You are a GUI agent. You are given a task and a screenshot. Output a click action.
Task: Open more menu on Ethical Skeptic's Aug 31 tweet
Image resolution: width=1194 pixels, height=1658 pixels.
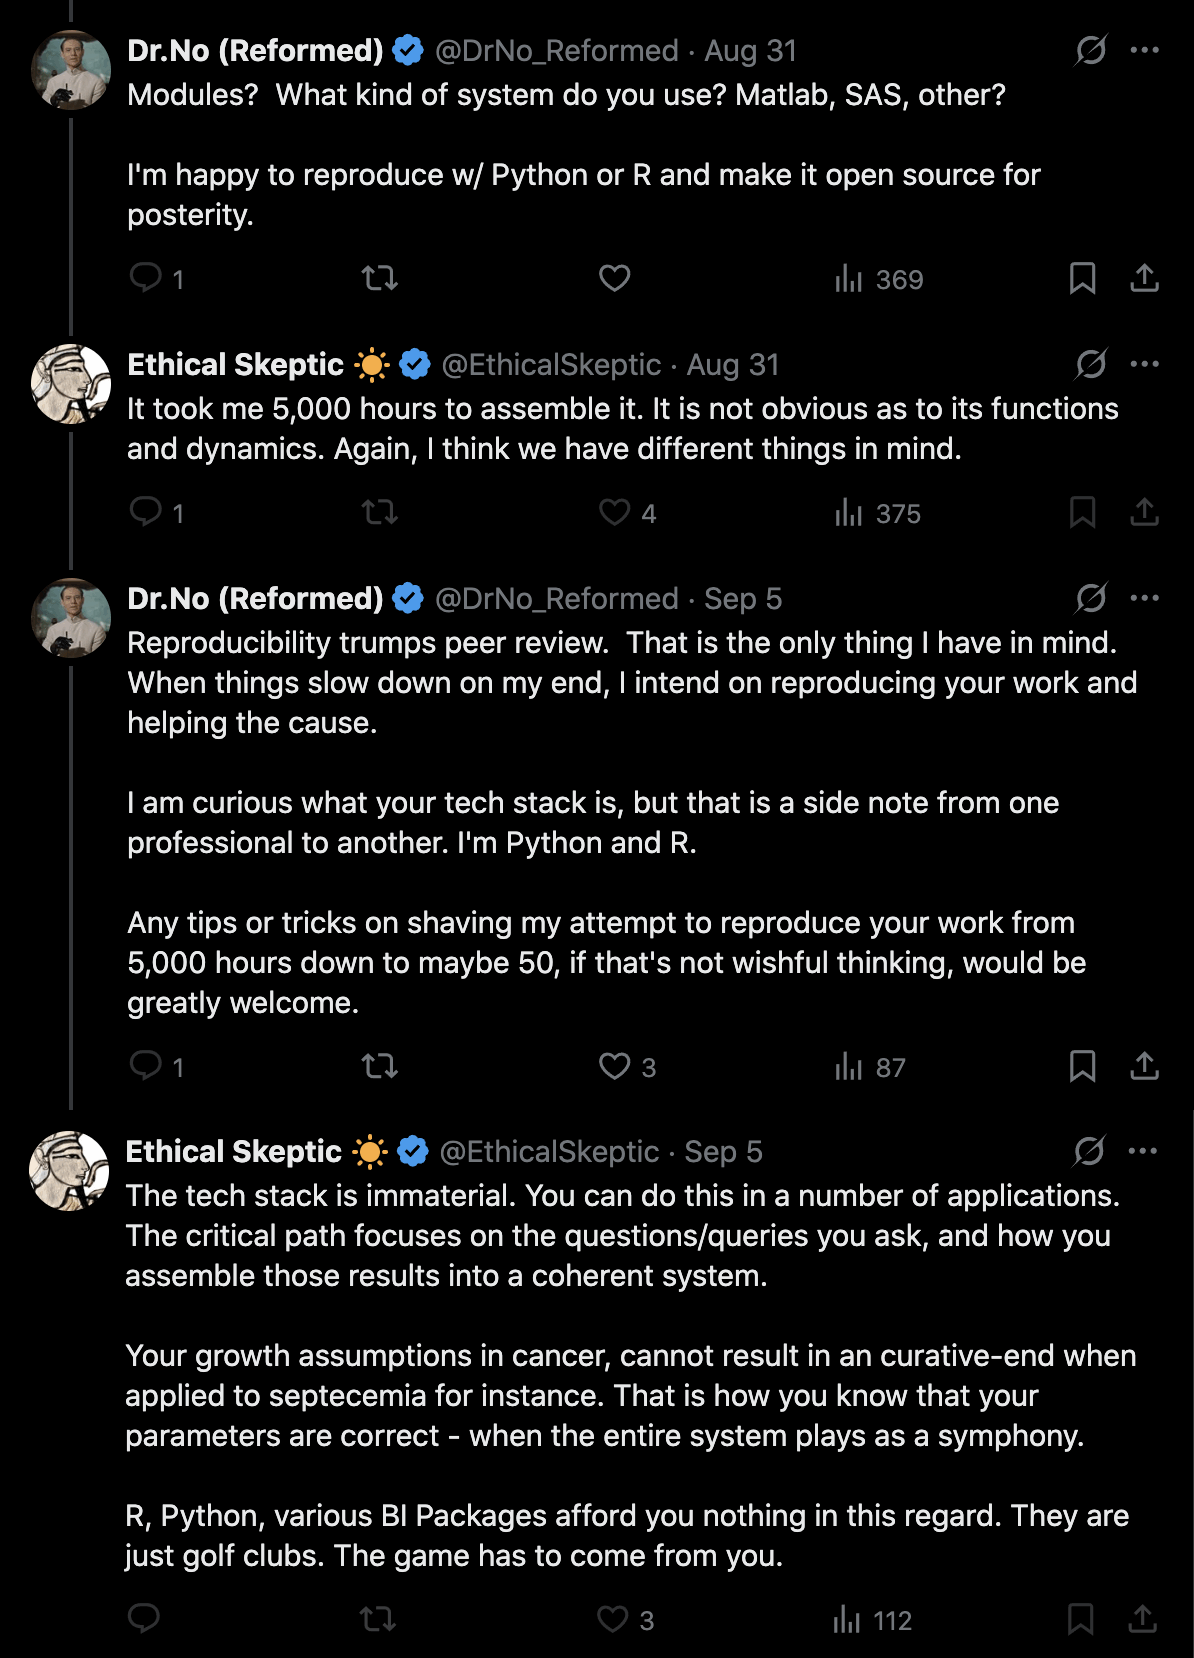[1144, 364]
